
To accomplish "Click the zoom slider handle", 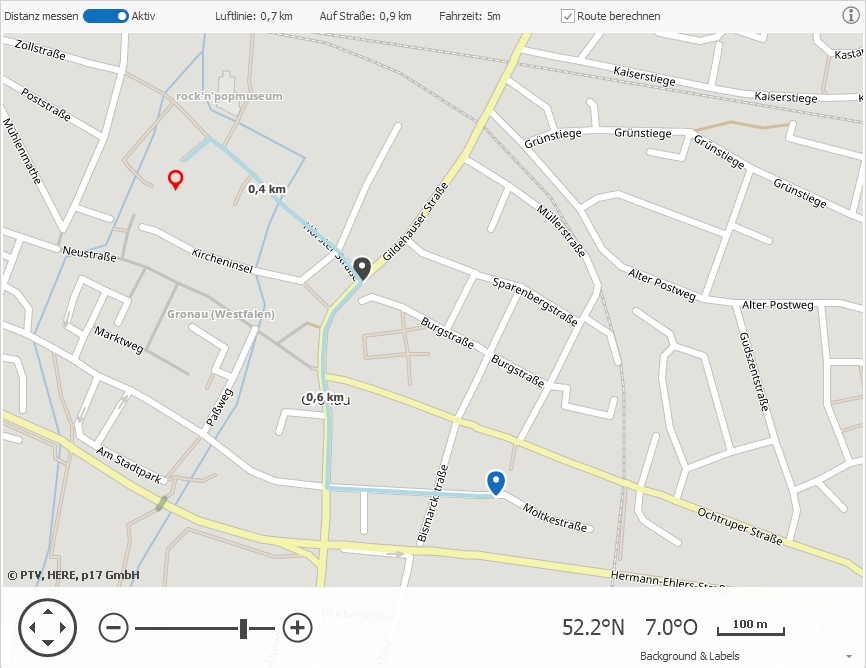I will (x=243, y=628).
